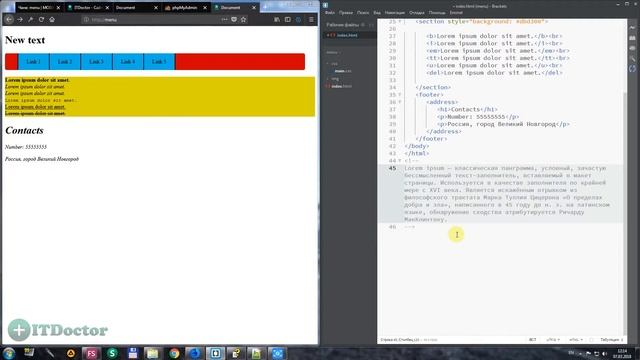Open main.css in file tree
The width and height of the screenshot is (640, 360).
click(x=342, y=71)
